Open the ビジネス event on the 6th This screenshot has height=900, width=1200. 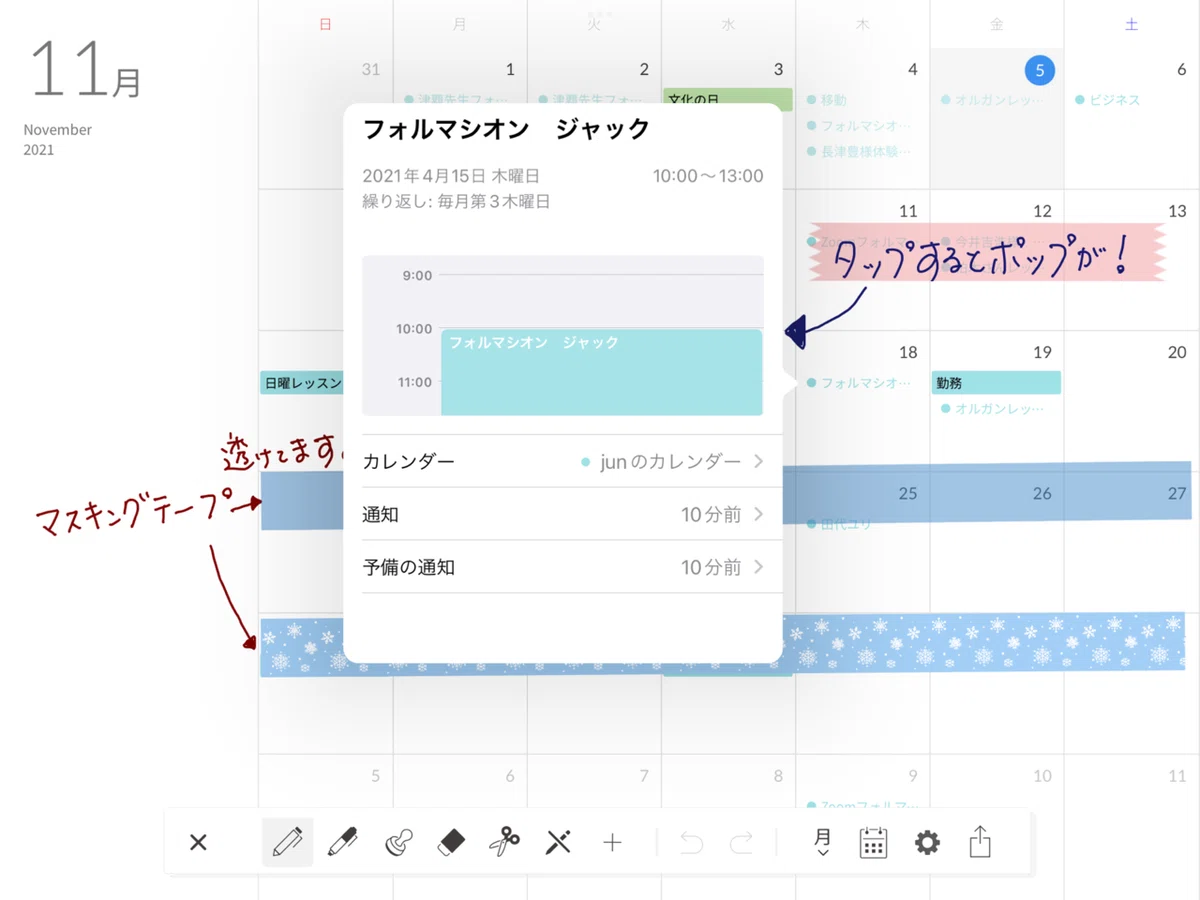(1108, 100)
